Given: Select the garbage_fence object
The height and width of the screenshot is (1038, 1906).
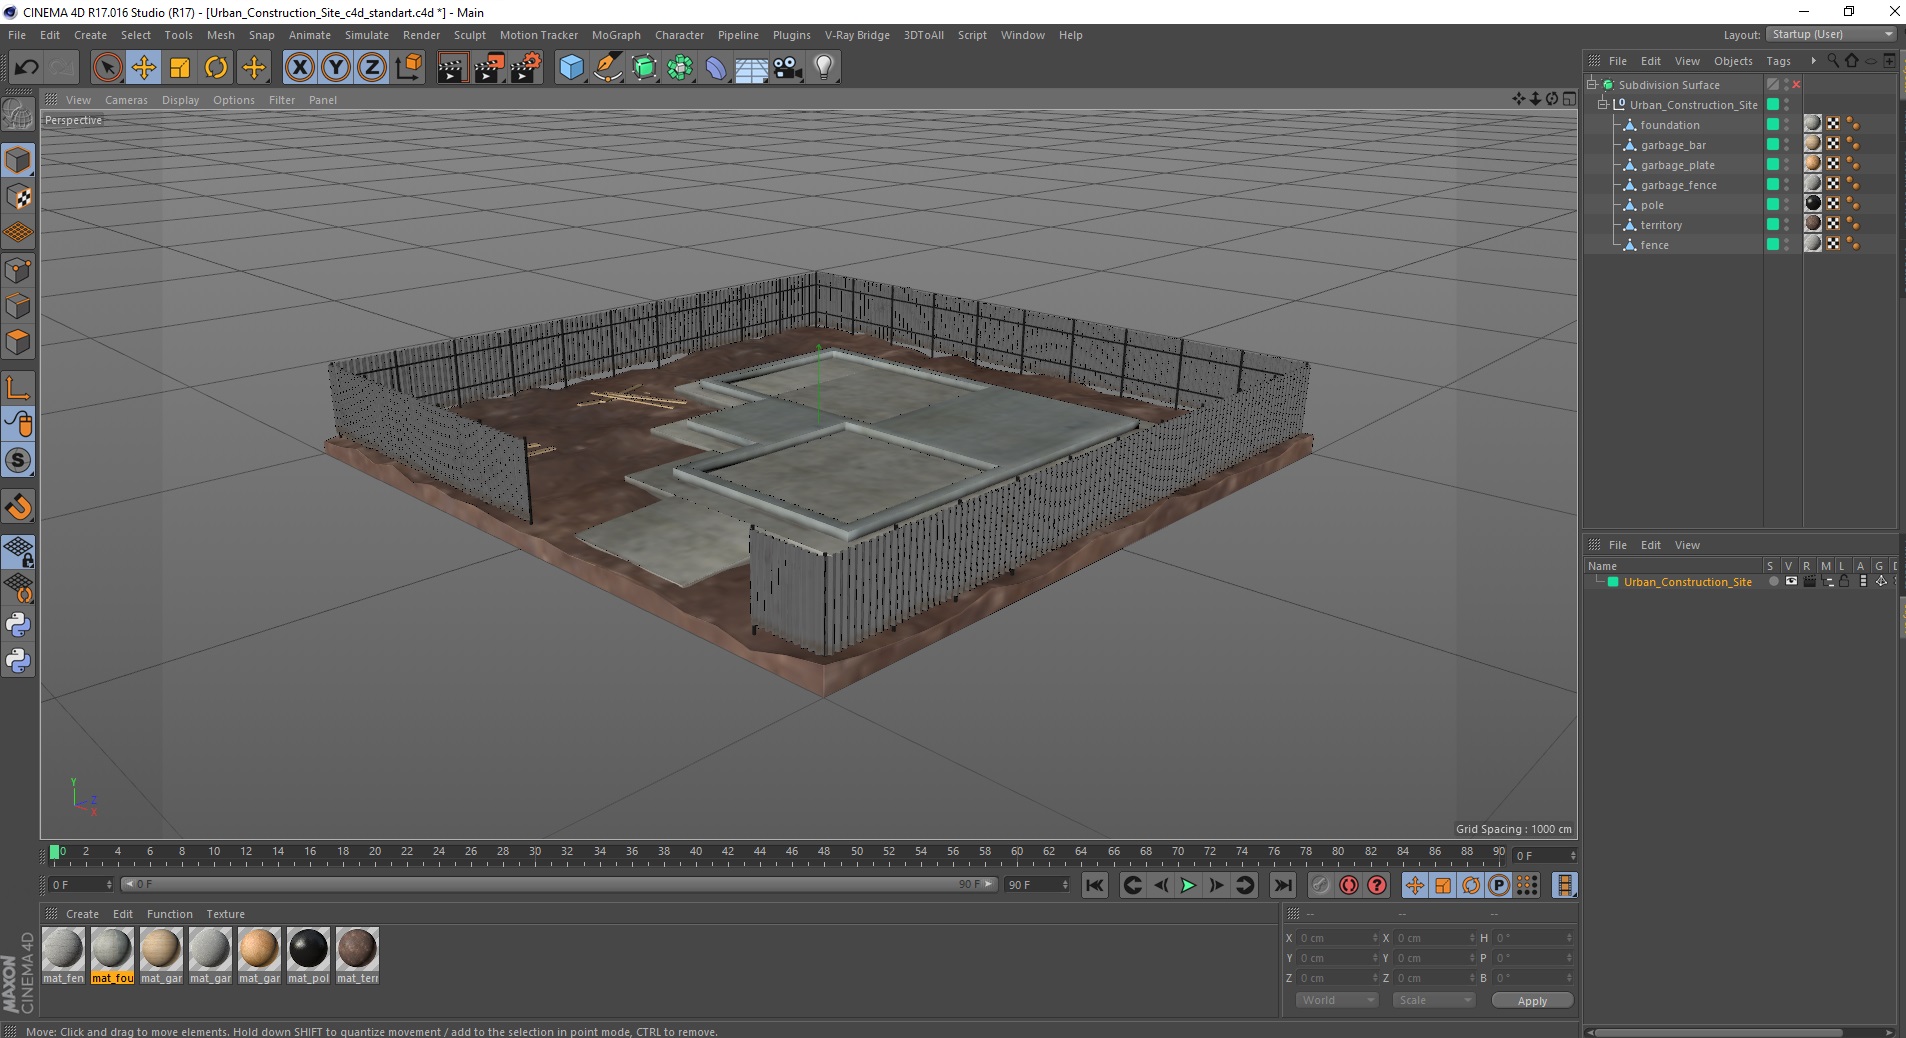Looking at the screenshot, I should pyautogui.click(x=1679, y=185).
